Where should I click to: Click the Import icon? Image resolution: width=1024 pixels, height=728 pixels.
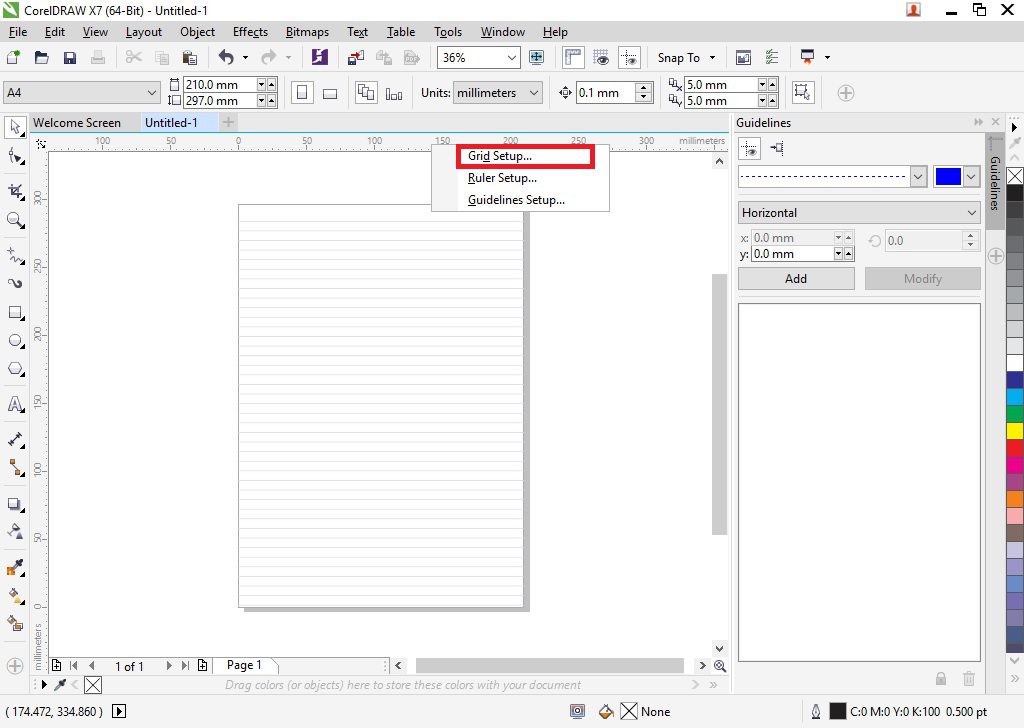click(x=356, y=57)
